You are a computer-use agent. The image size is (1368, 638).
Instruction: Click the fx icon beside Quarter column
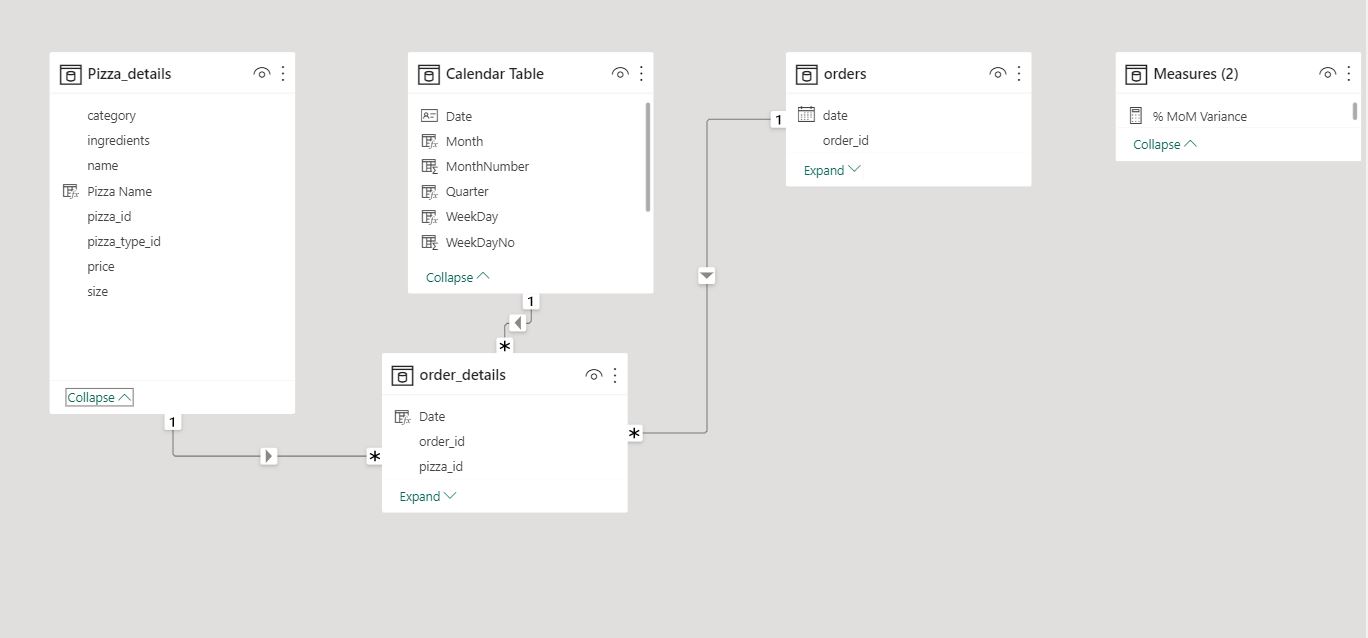point(429,191)
